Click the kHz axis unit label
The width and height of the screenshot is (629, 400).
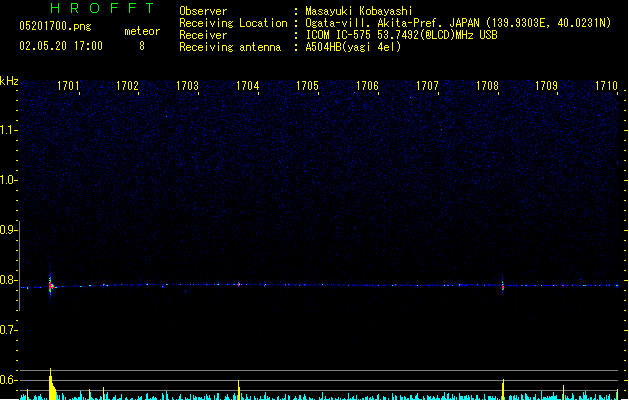click(9, 81)
